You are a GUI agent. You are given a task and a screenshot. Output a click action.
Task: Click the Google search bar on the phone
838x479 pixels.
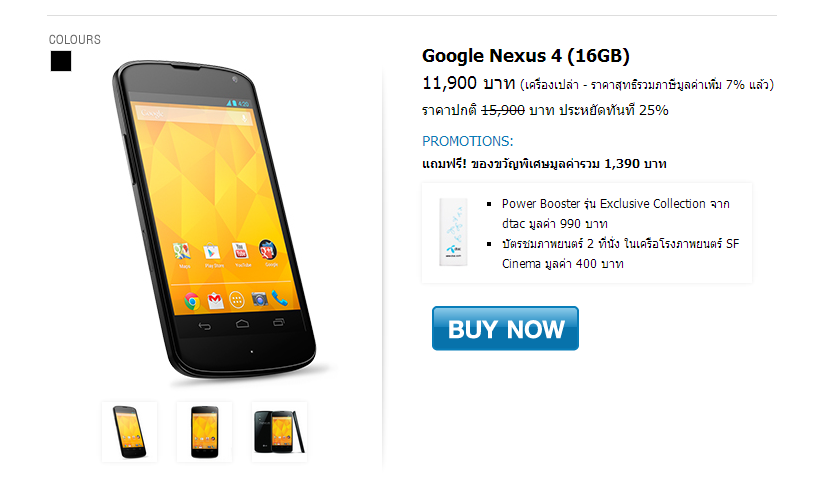tap(193, 115)
